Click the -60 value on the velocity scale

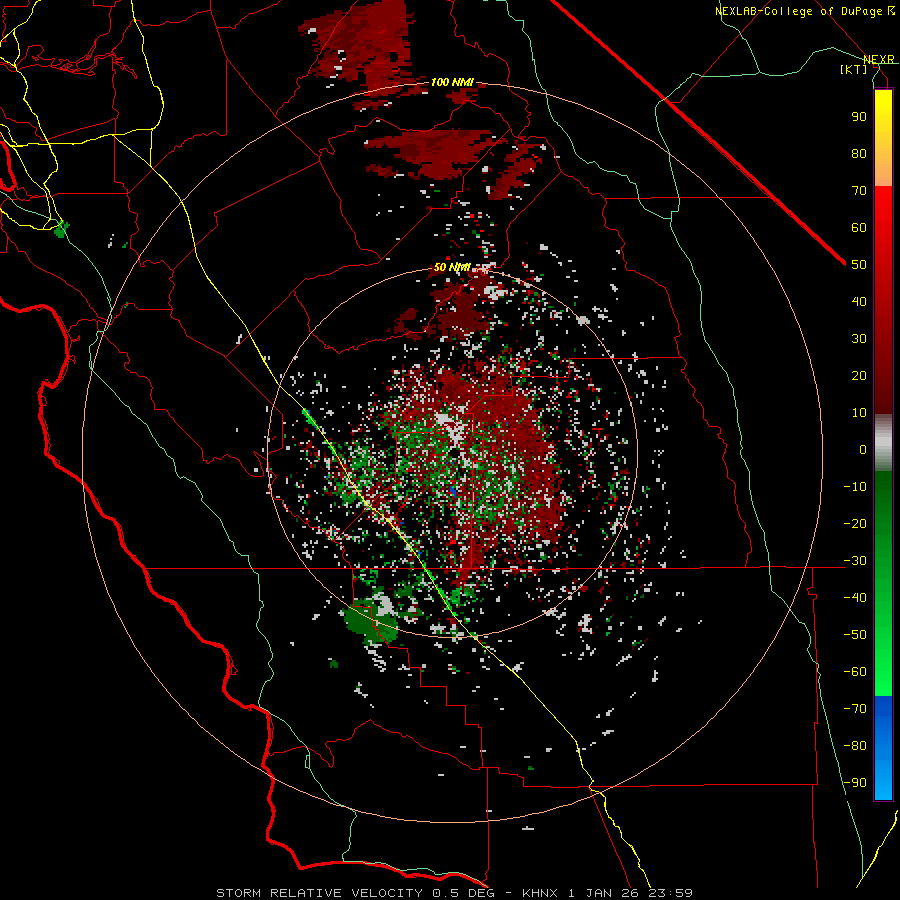click(855, 672)
